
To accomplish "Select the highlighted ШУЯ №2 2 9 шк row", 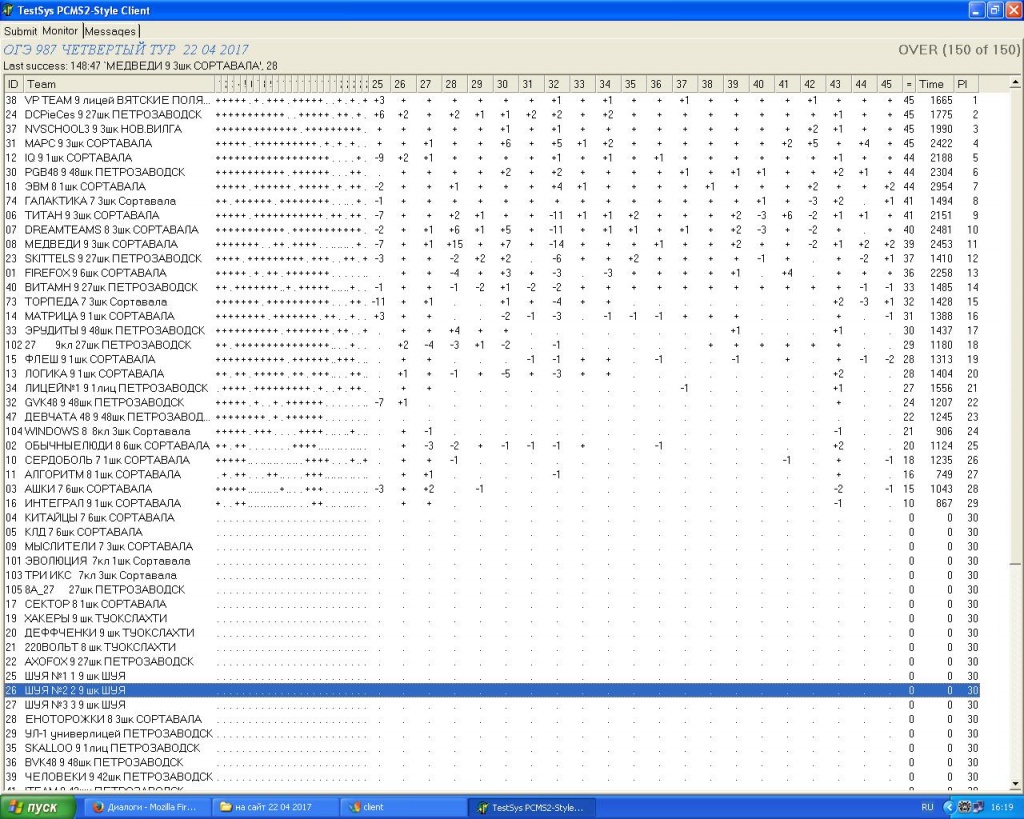I will (x=491, y=690).
